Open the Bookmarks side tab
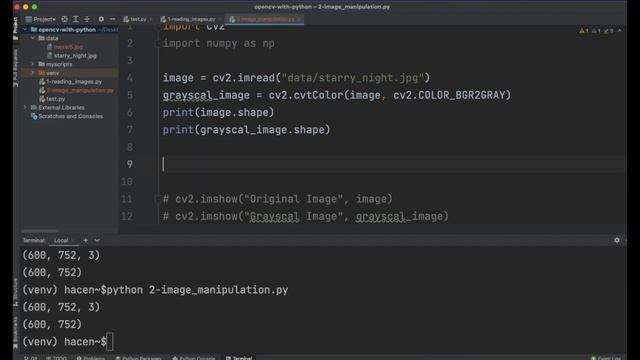 pyautogui.click(x=16, y=333)
